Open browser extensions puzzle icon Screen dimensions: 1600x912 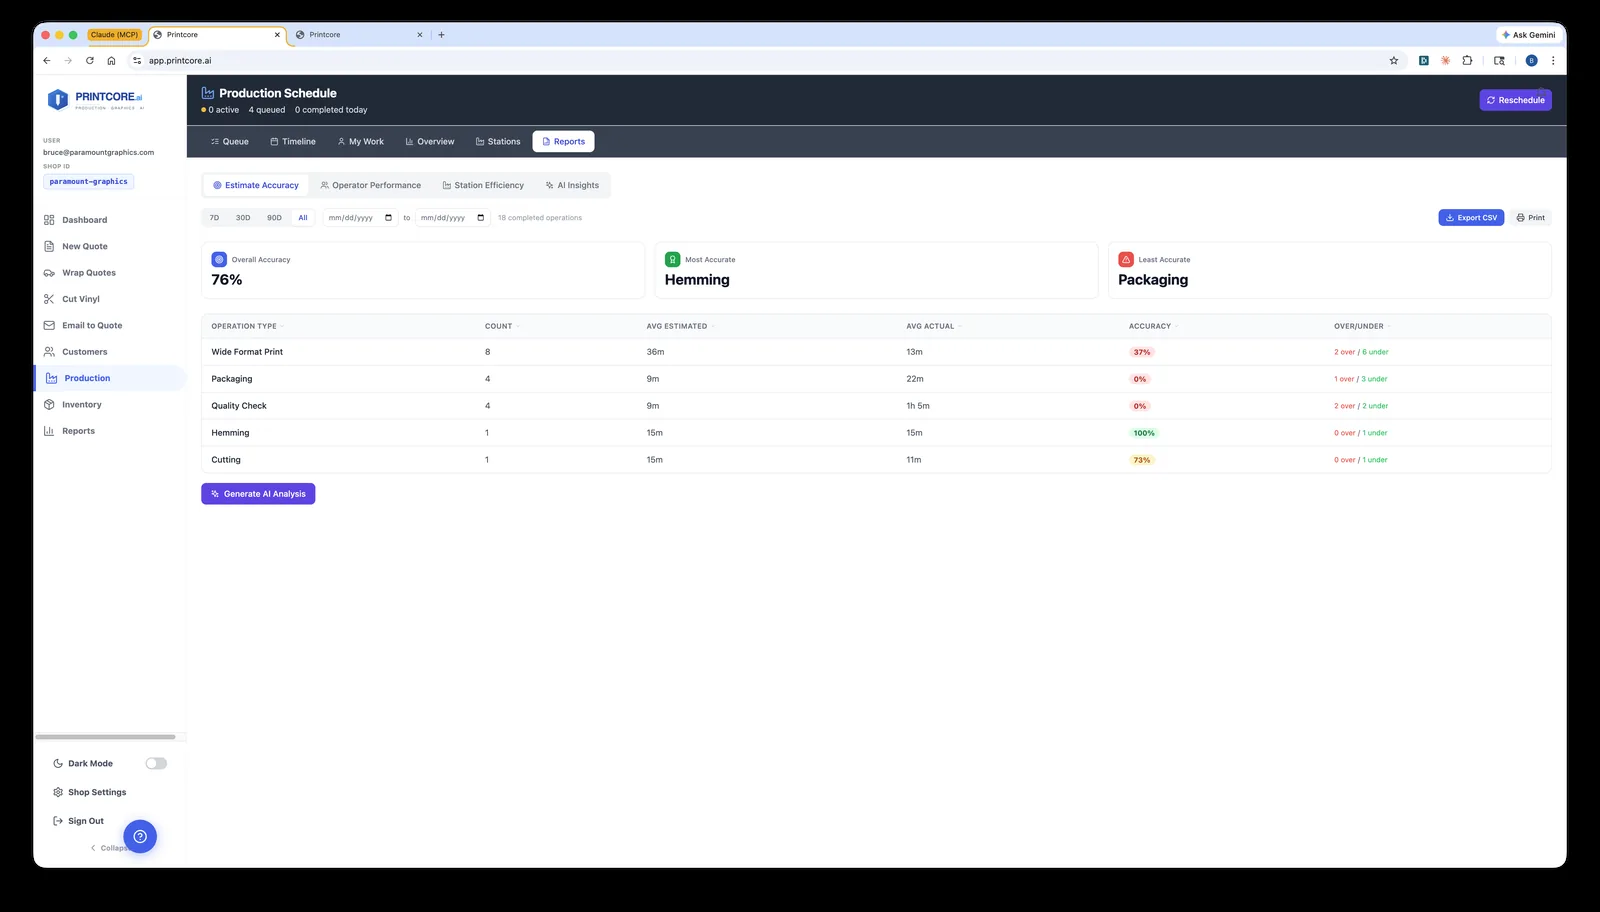pyautogui.click(x=1467, y=61)
